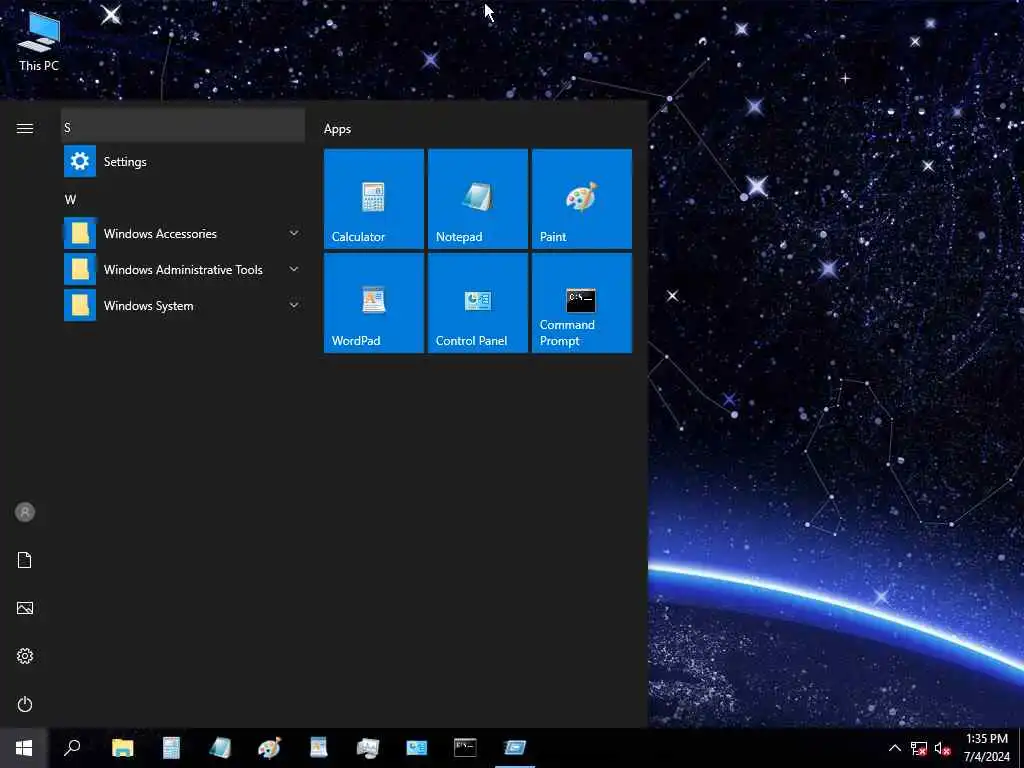Launch the Command Prompt tile
The width and height of the screenshot is (1024, 768).
click(x=582, y=303)
